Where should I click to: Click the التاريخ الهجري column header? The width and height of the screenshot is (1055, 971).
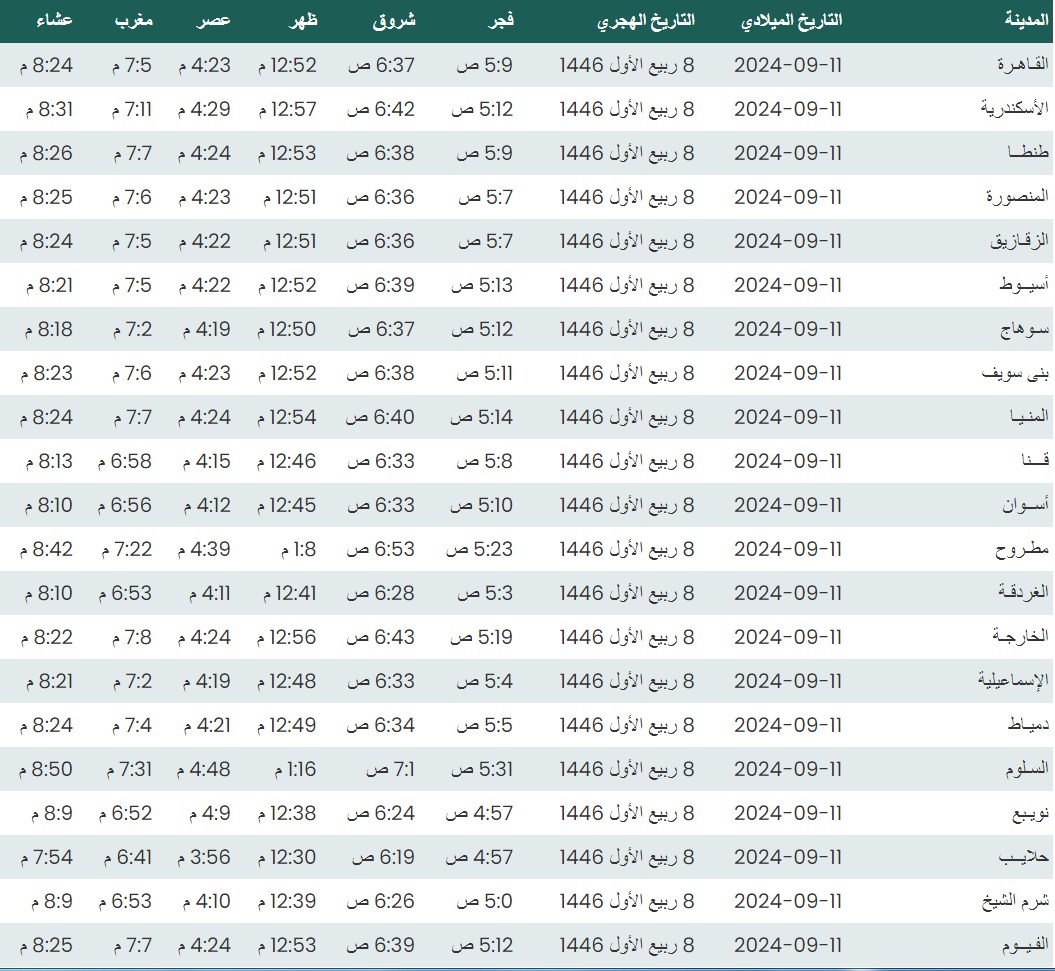click(645, 20)
